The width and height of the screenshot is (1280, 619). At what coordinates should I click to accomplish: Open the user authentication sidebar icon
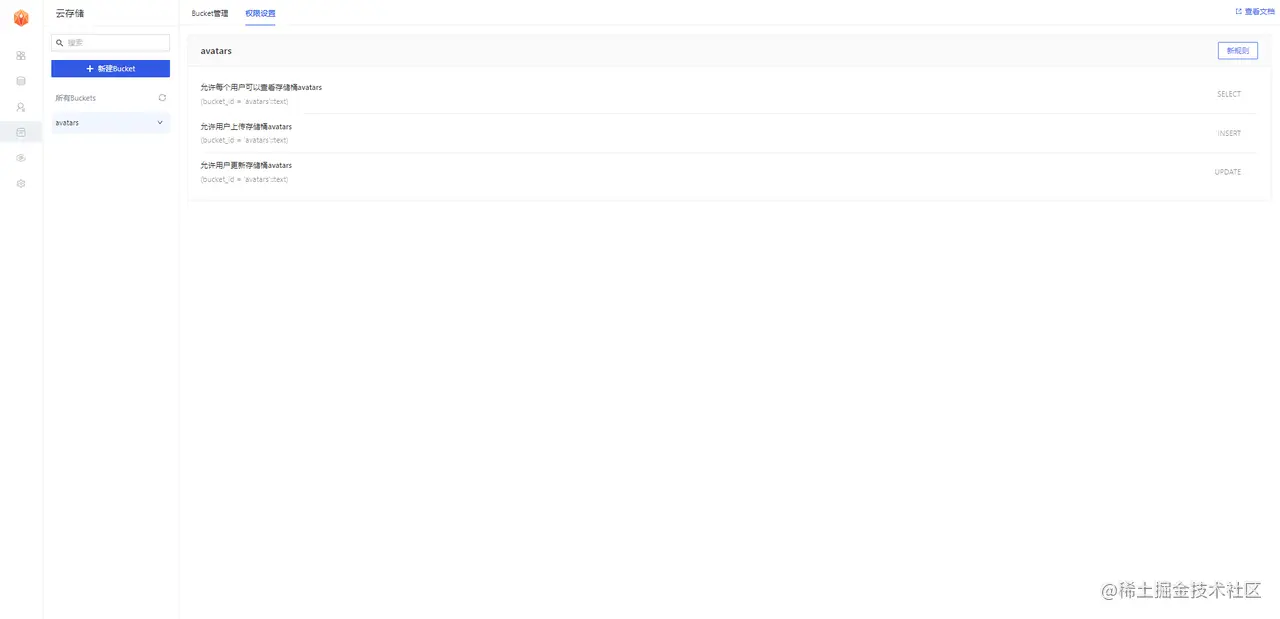pos(21,107)
